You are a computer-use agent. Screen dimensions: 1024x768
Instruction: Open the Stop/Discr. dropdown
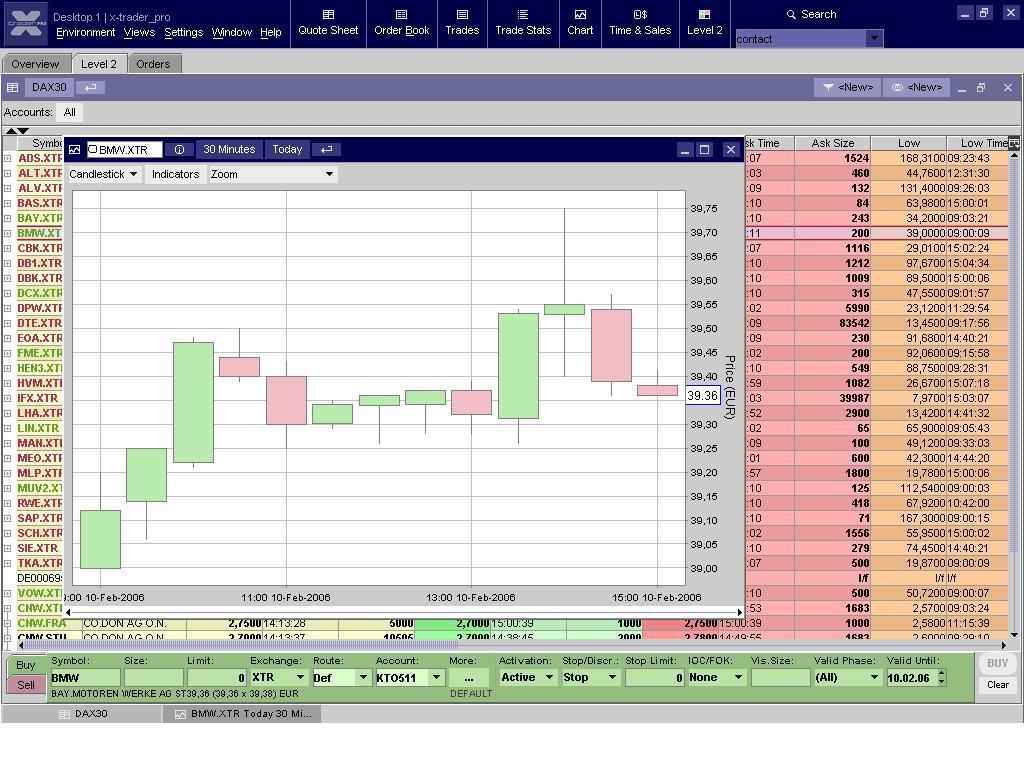[x=612, y=678]
